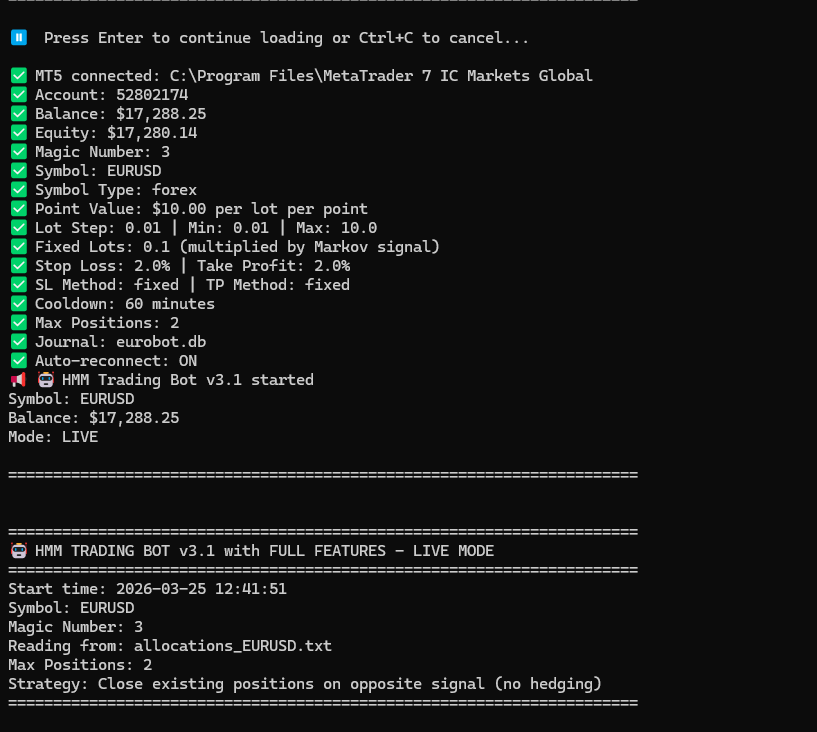
Task: Click the Mode: LIVE line
Action: pos(53,437)
